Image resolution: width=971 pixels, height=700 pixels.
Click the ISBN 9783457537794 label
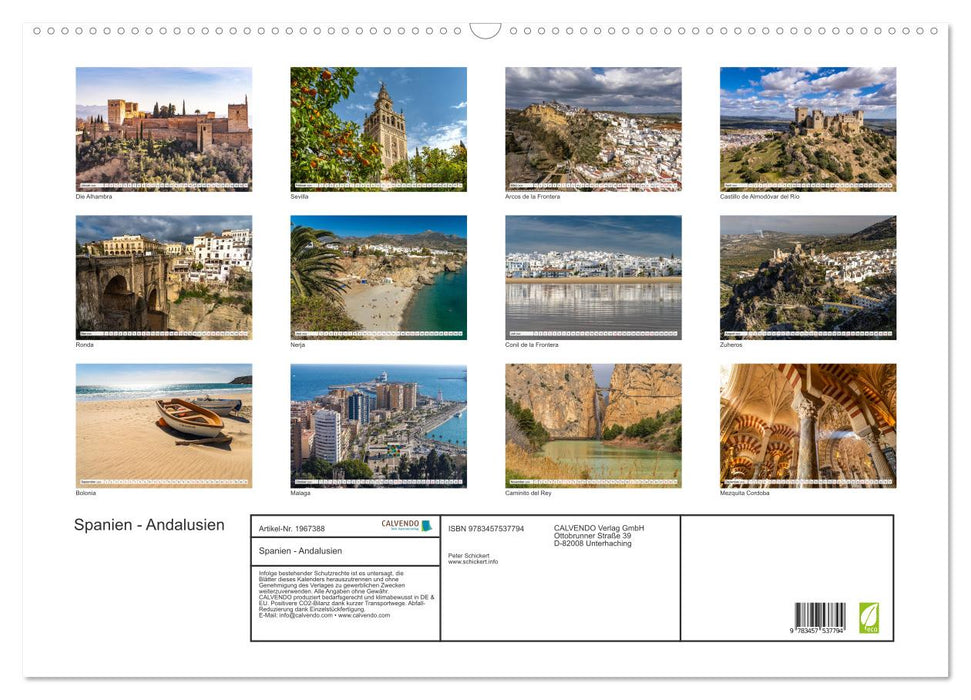487,528
